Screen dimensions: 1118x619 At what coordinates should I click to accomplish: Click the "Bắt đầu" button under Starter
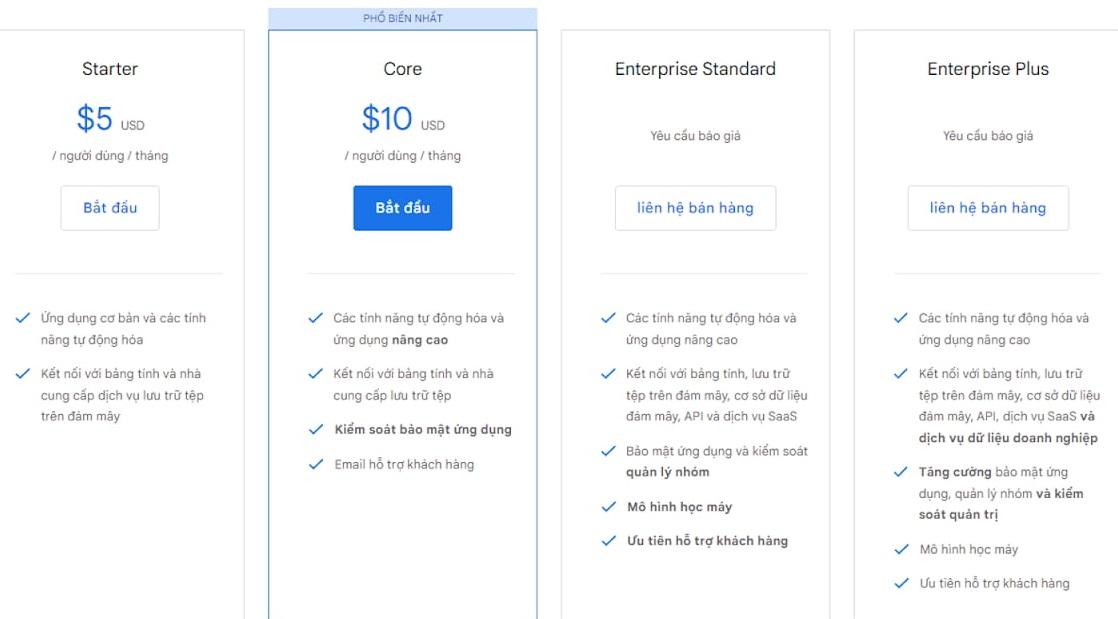110,207
